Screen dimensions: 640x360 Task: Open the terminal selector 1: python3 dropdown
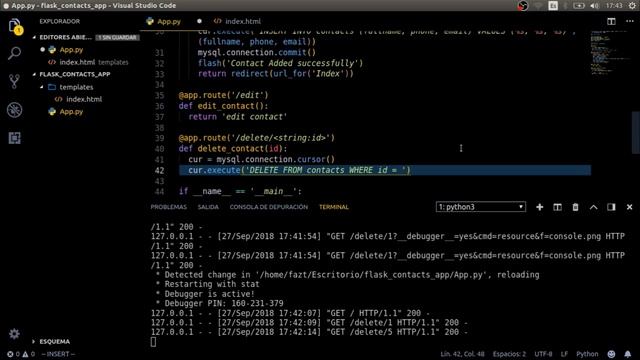tap(481, 207)
